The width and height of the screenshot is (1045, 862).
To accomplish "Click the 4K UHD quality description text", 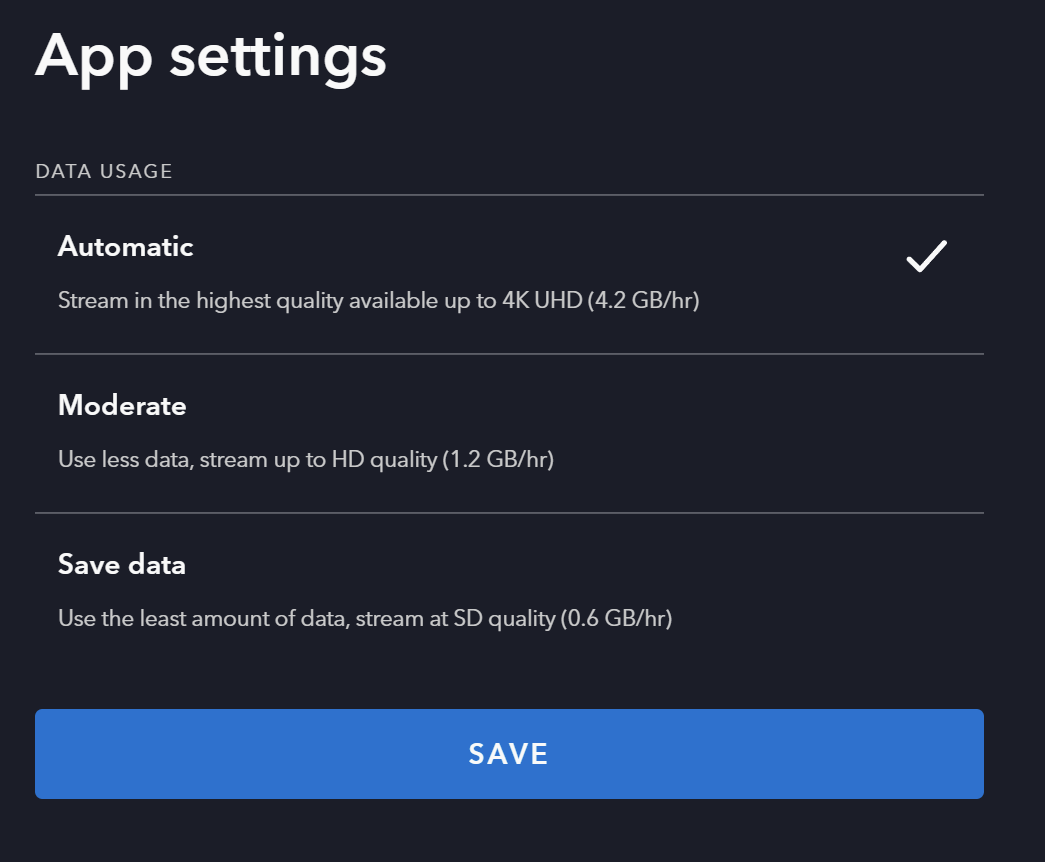I will 378,300.
